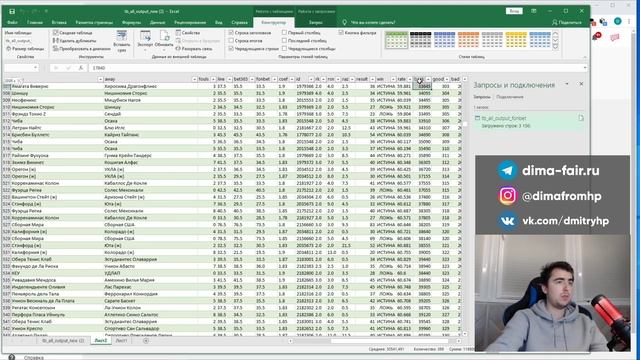
Task: Click the red notification extension icon in the browser
Action: pyautogui.click(x=598, y=37)
